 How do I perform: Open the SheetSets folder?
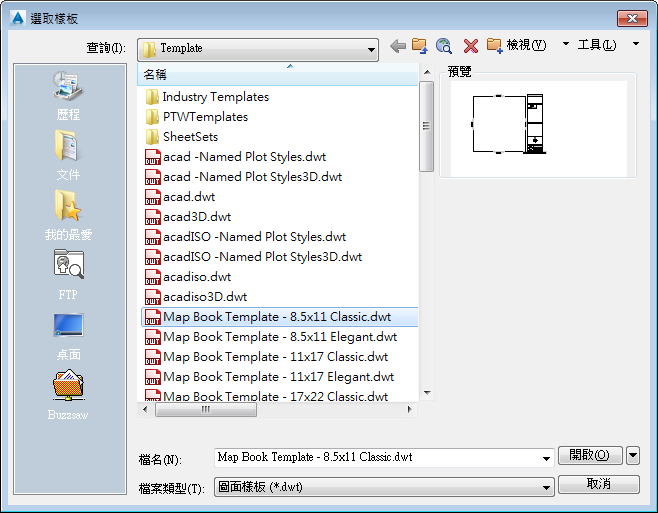click(x=182, y=137)
